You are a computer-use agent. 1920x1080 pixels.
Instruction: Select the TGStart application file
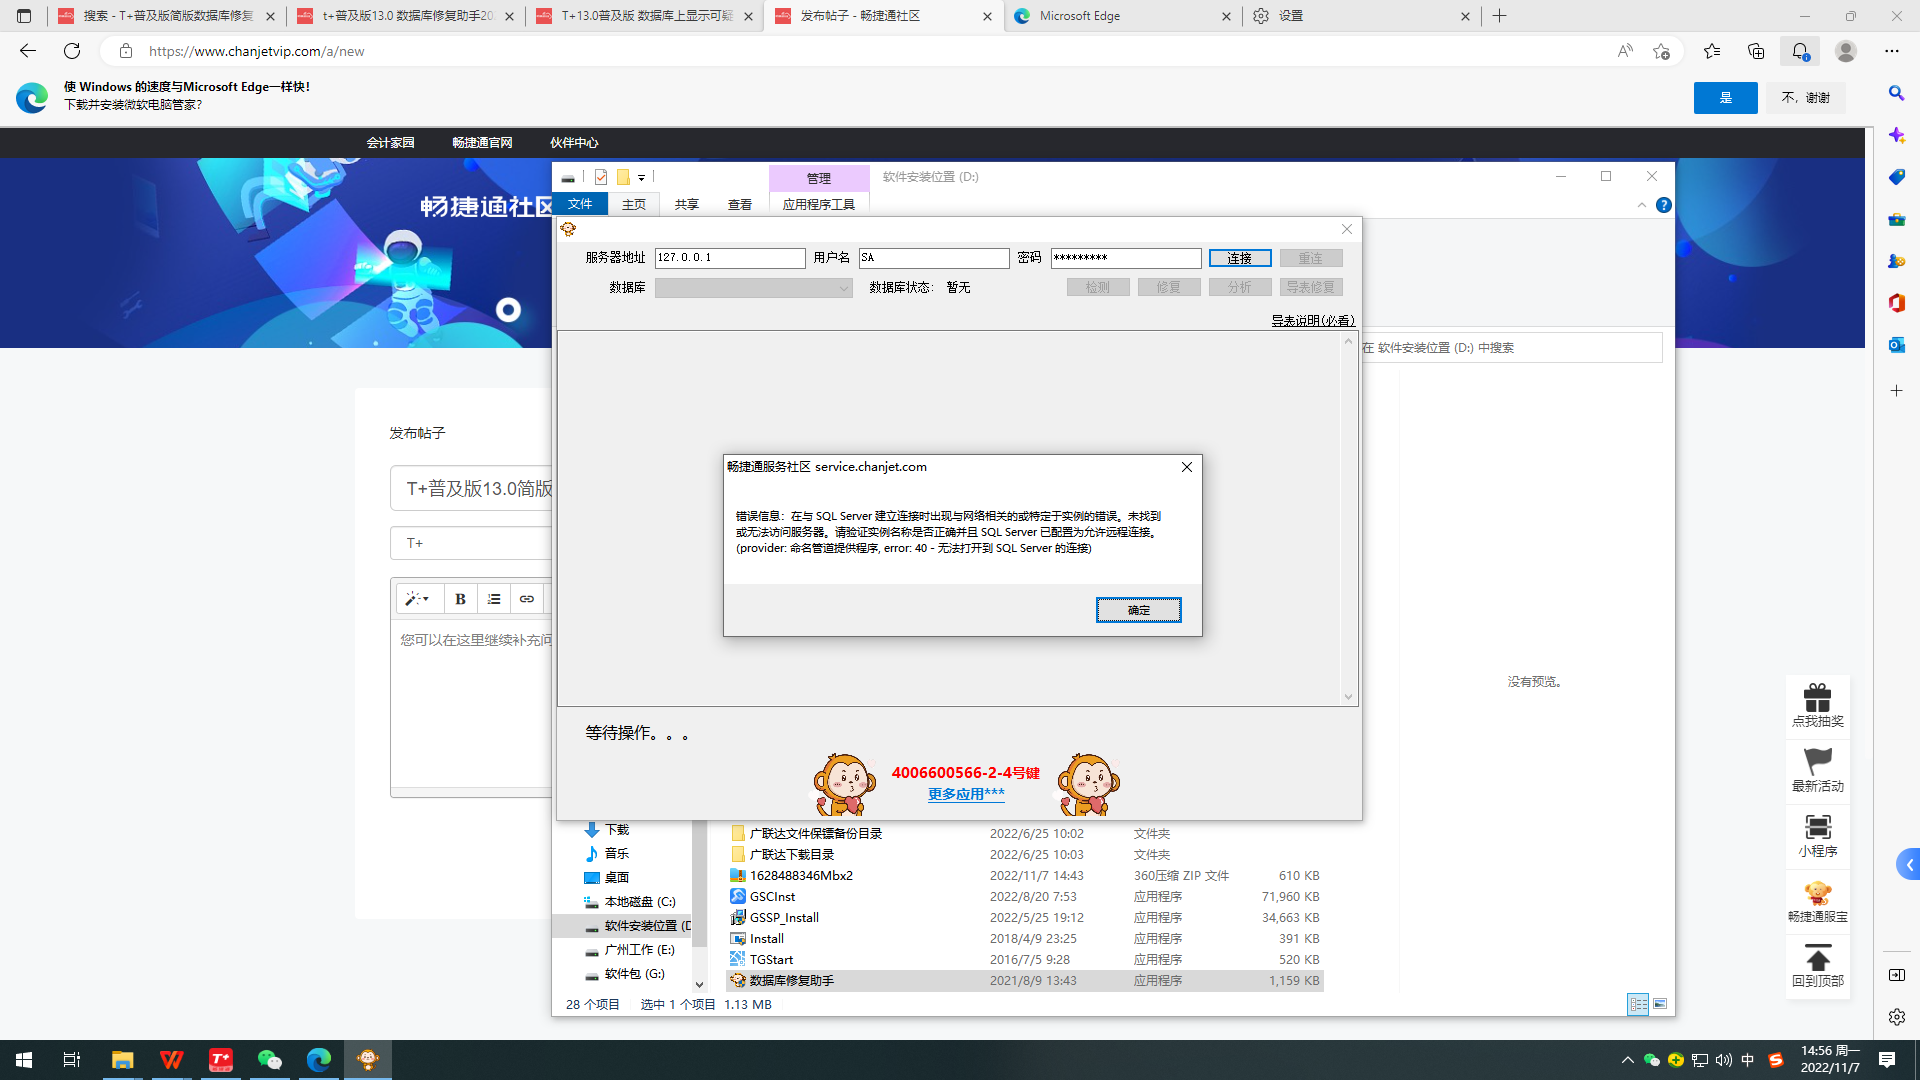click(1025, 960)
